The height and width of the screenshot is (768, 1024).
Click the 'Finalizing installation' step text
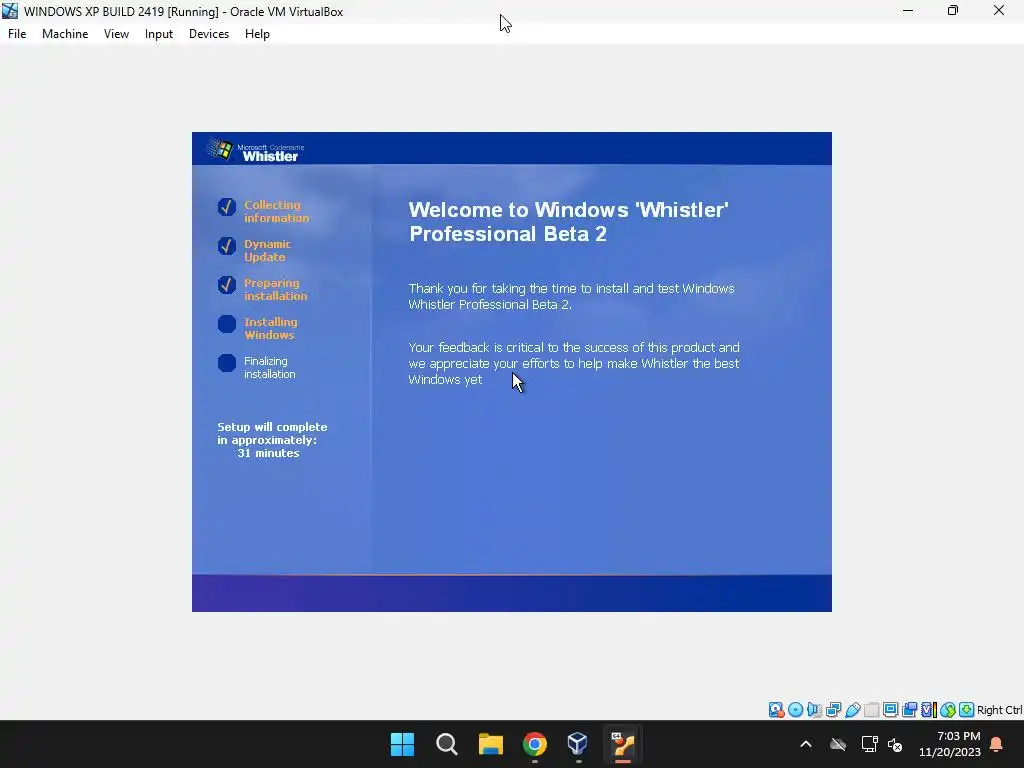point(269,368)
